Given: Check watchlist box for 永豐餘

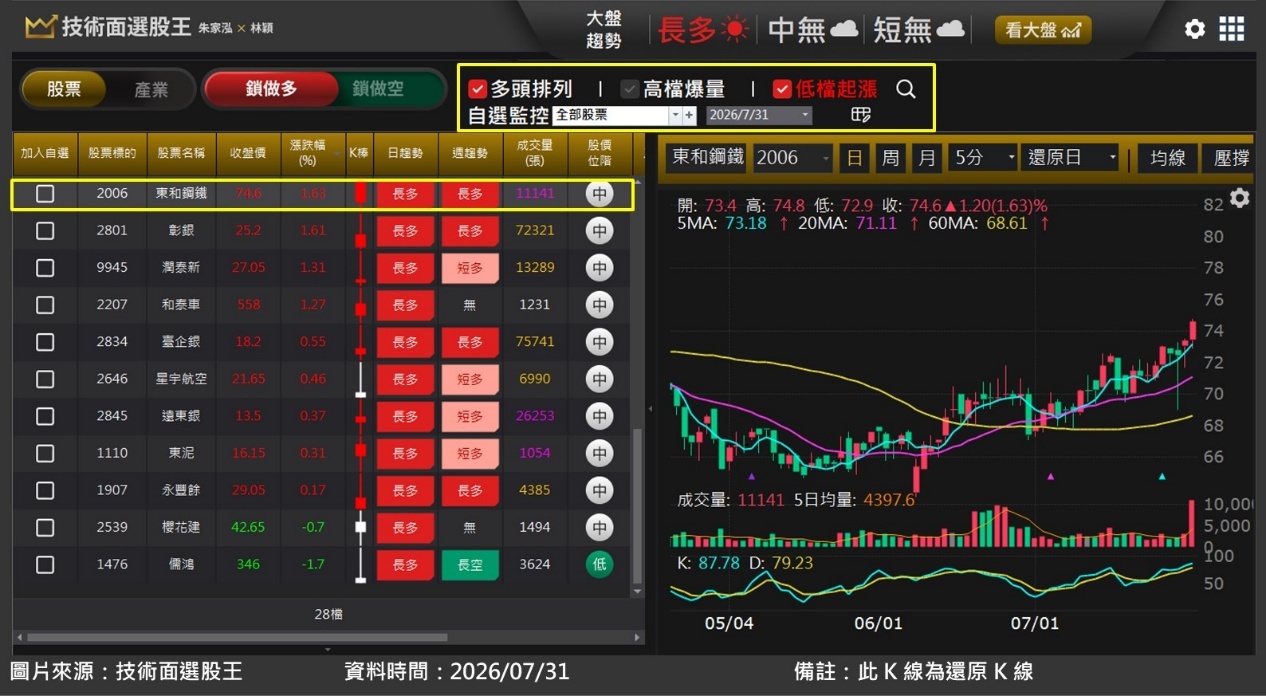Looking at the screenshot, I should pos(45,490).
